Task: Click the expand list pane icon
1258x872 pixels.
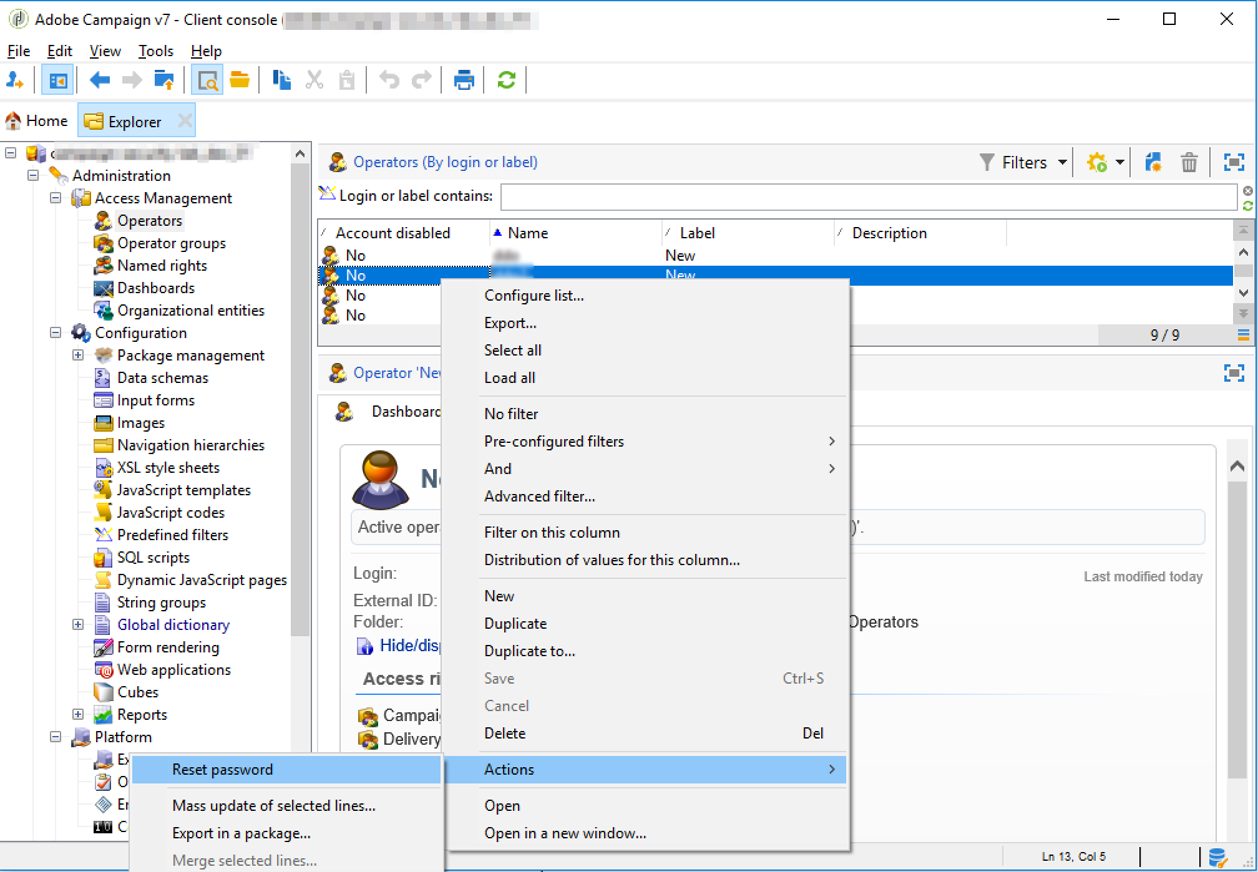Action: [1234, 162]
